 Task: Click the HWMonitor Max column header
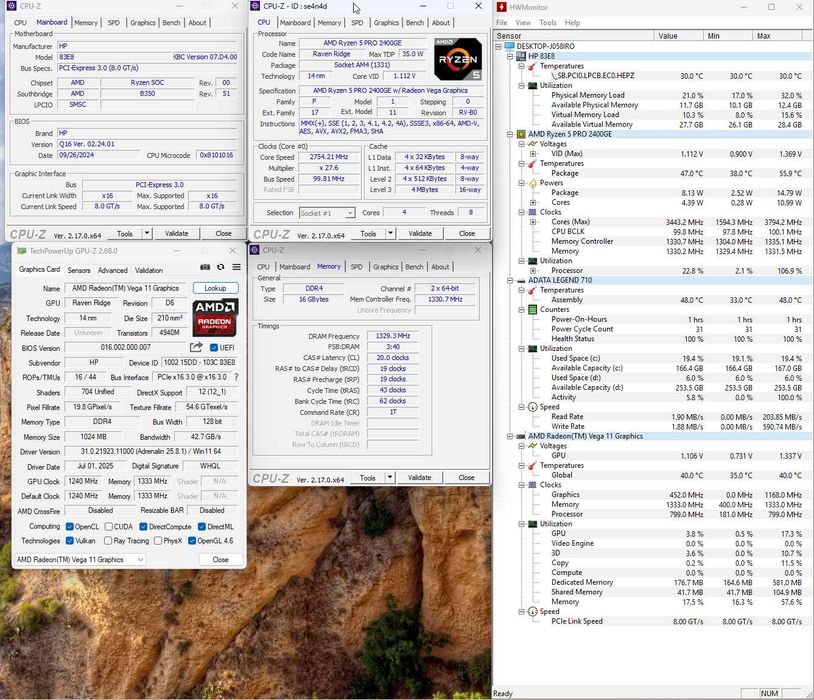(777, 35)
